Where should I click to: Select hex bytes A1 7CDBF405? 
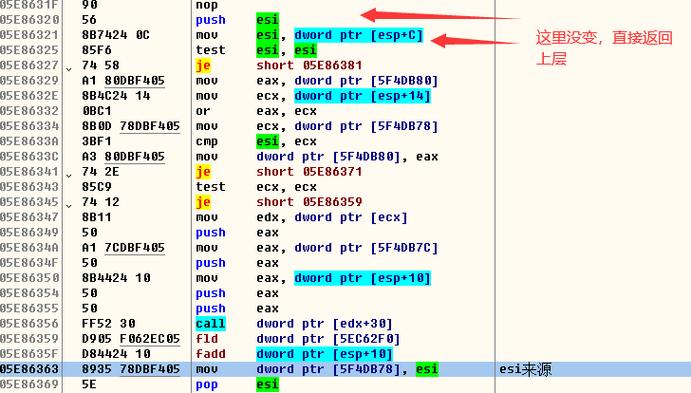click(123, 248)
